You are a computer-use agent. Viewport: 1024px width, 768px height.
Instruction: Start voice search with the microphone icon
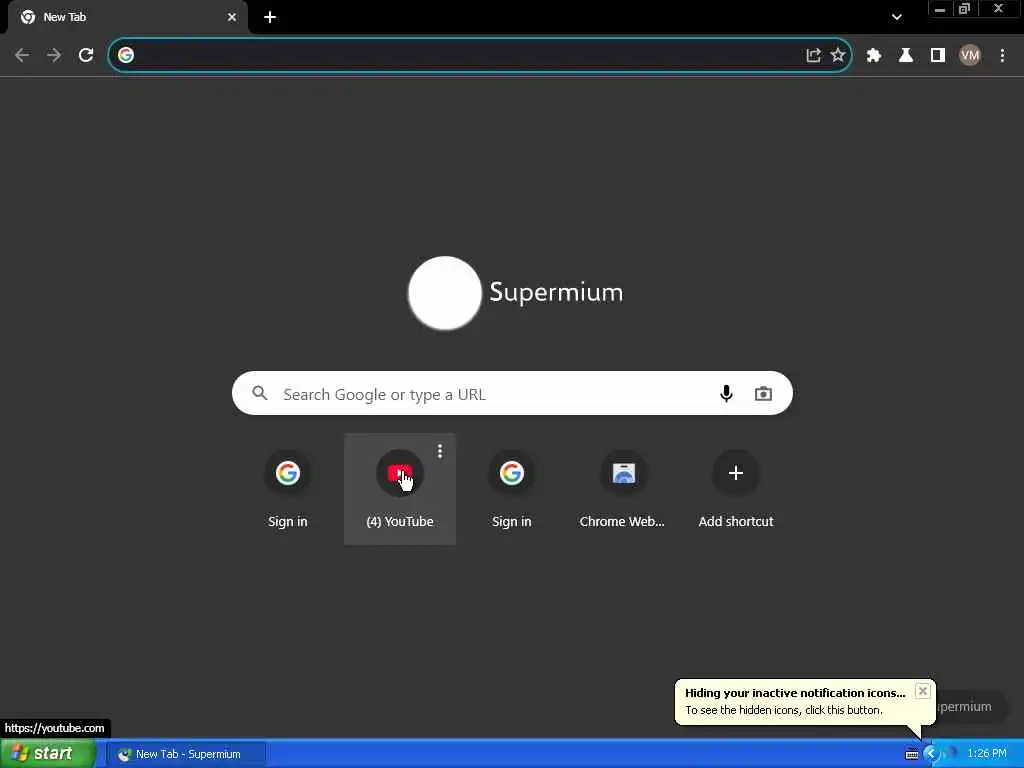[726, 393]
